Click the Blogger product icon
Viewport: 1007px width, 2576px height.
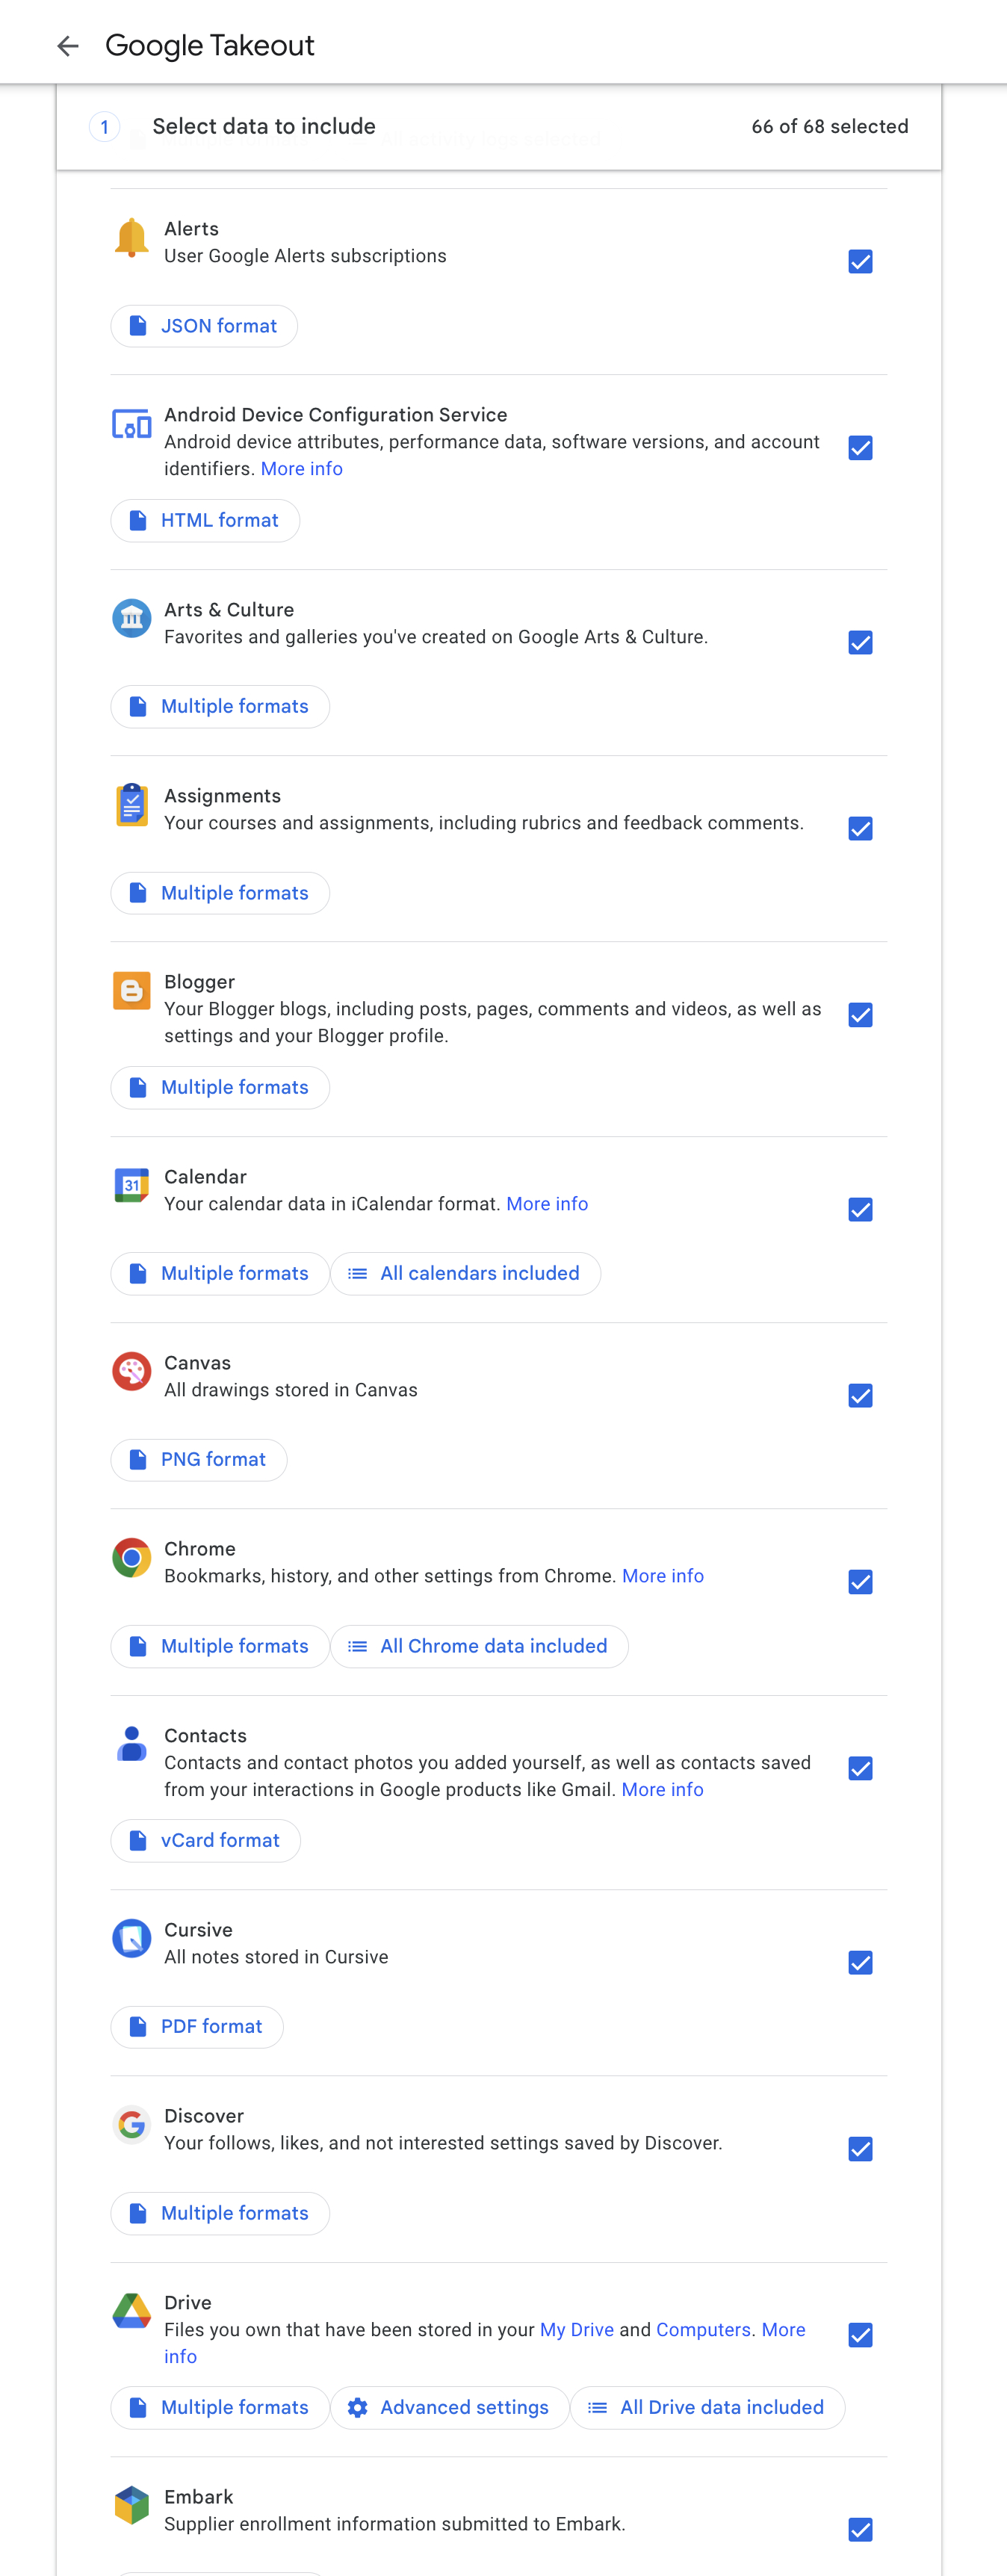click(131, 990)
